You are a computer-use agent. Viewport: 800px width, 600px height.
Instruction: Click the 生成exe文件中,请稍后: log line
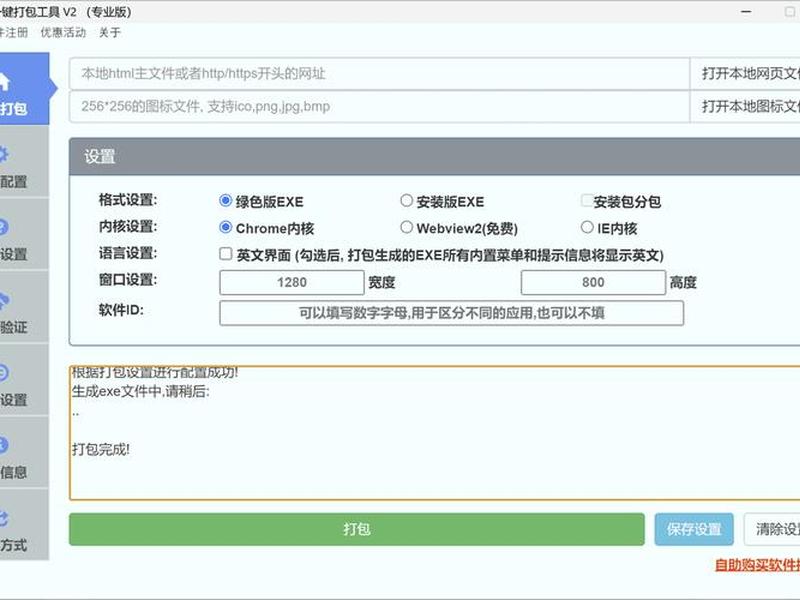click(x=141, y=392)
